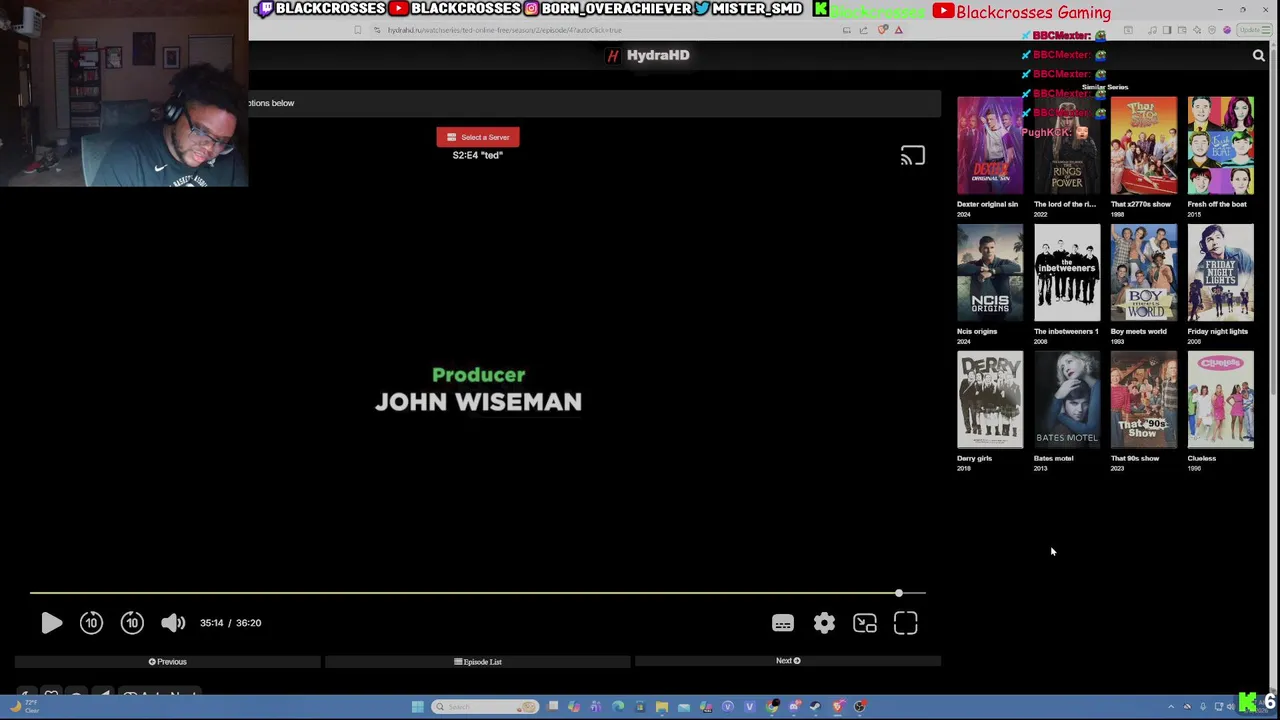
Task: Cast video using the Chromecast icon
Action: click(912, 156)
